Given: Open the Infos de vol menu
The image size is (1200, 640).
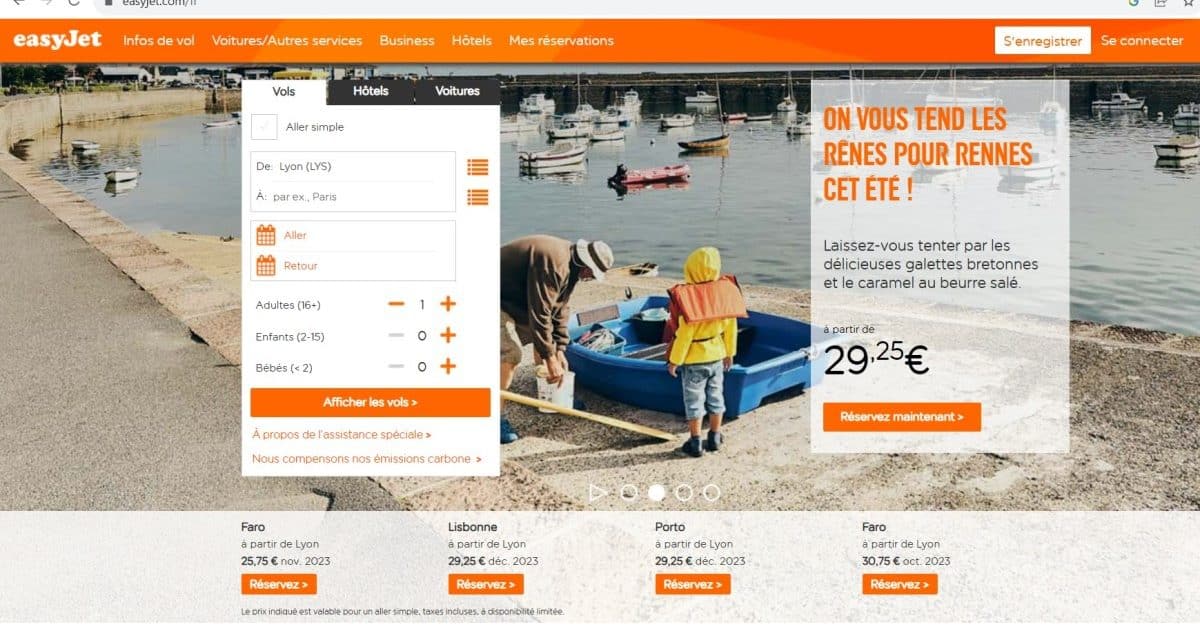Looking at the screenshot, I should [x=159, y=41].
